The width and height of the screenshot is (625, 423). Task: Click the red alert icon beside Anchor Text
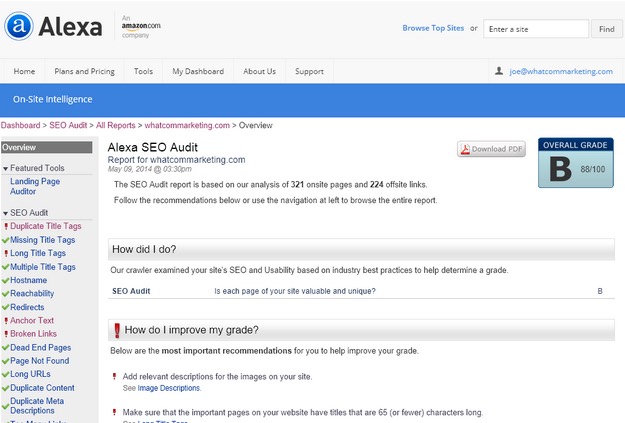6,321
